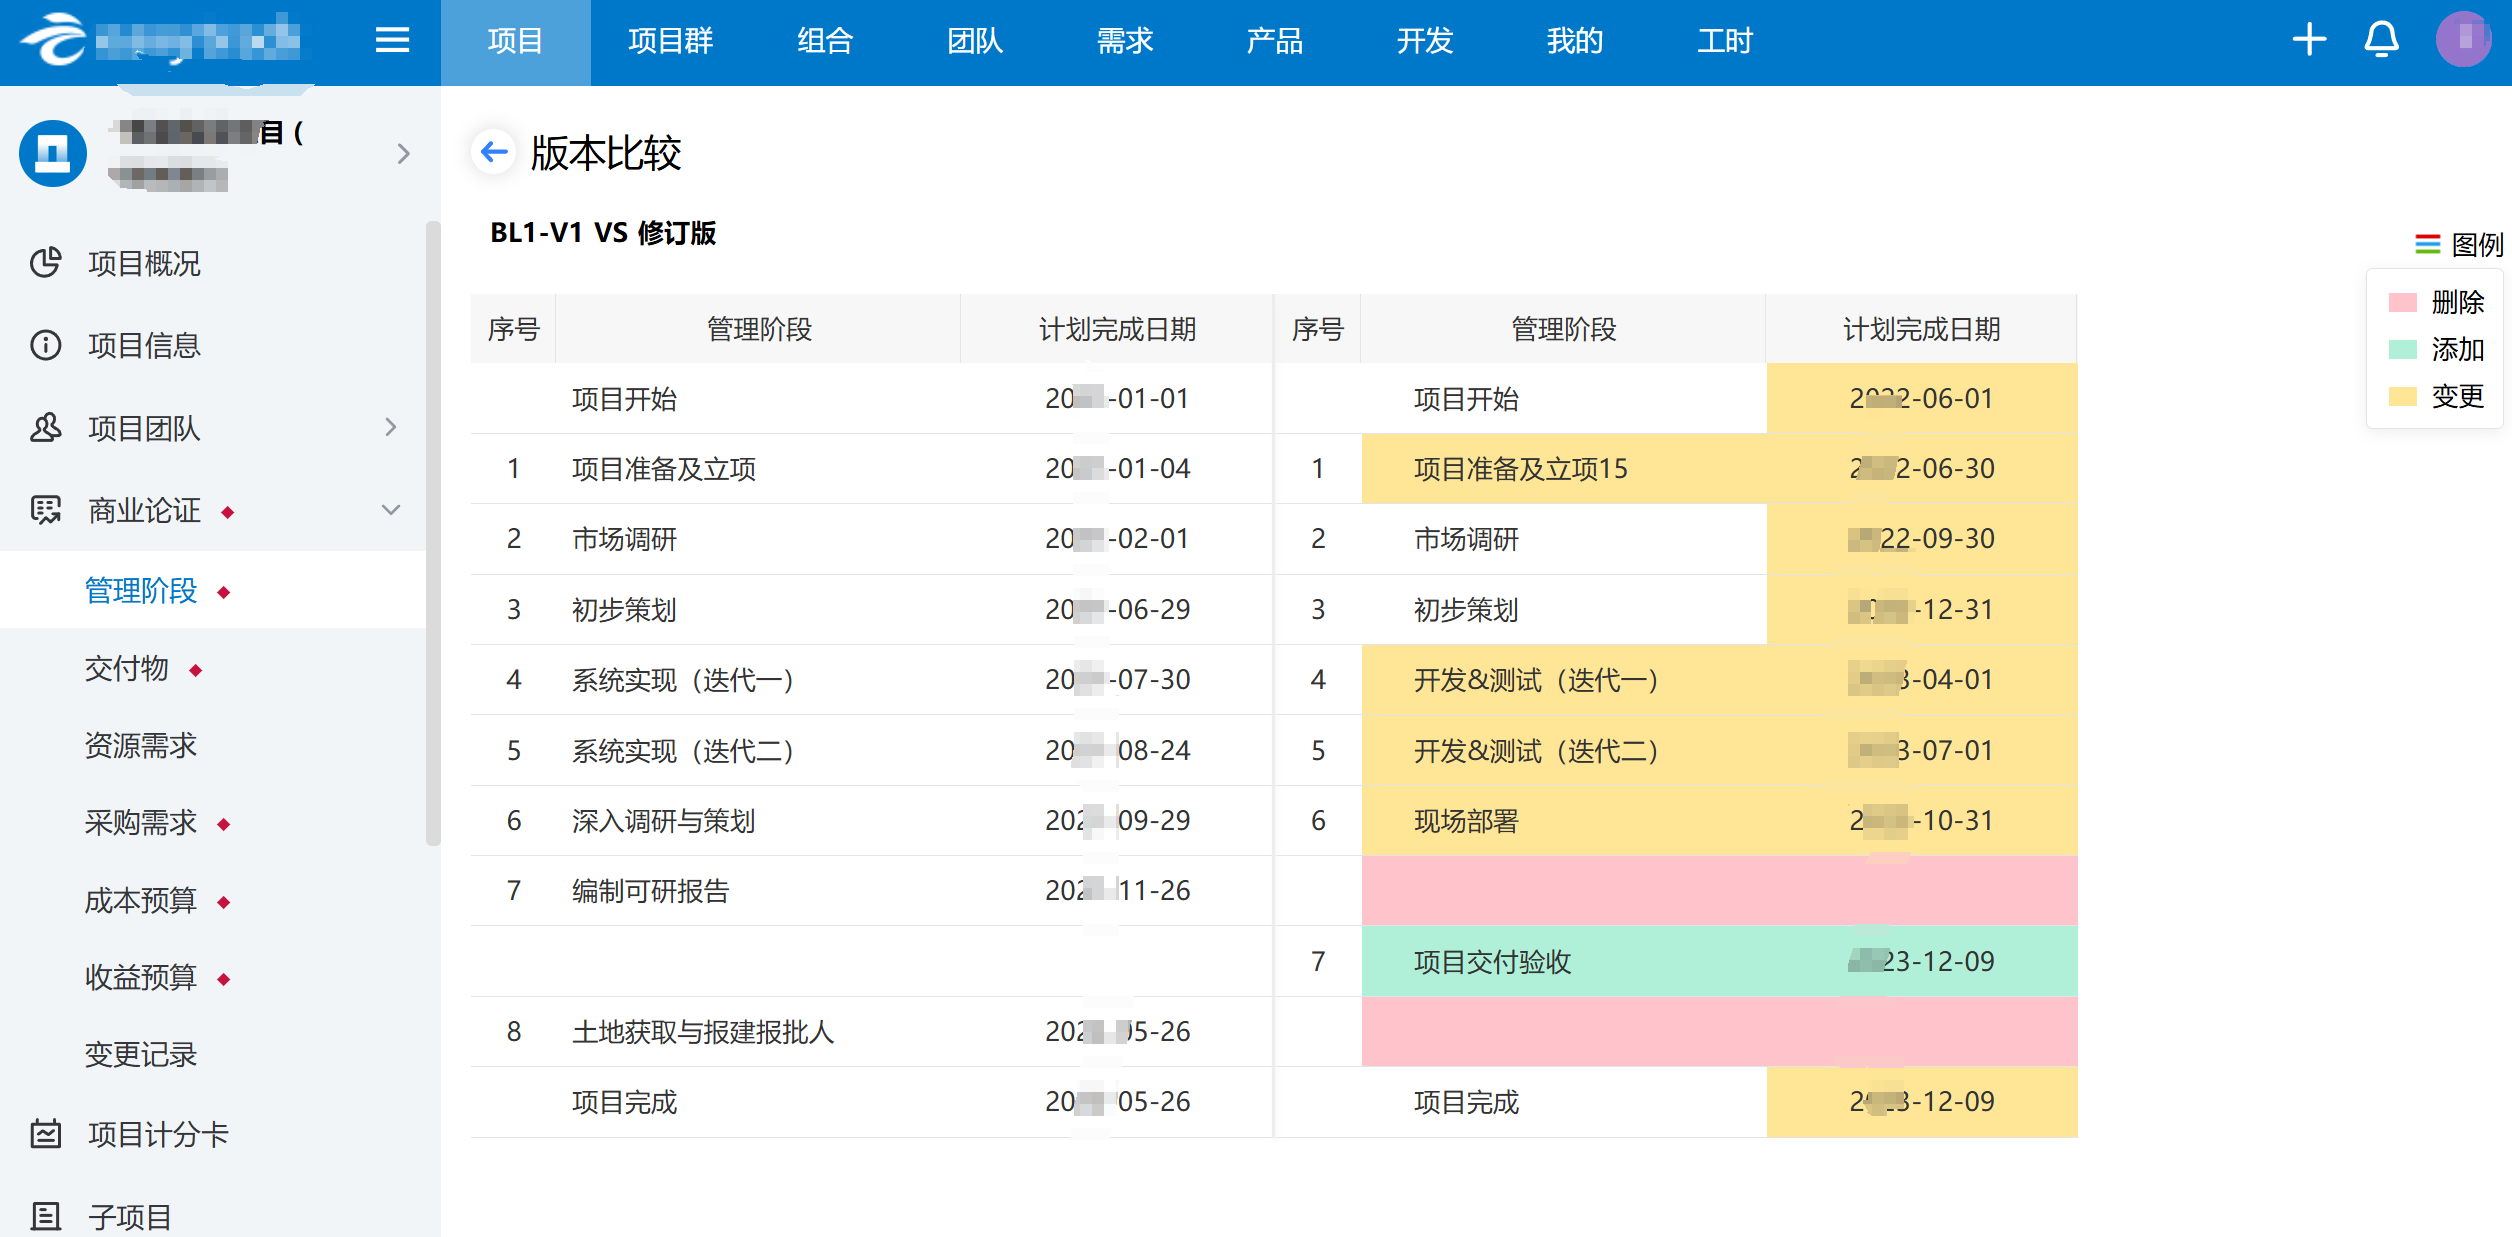Expand the 项目团队 submenu chevron
Viewport: 2512px width, 1237px height.
tap(391, 427)
